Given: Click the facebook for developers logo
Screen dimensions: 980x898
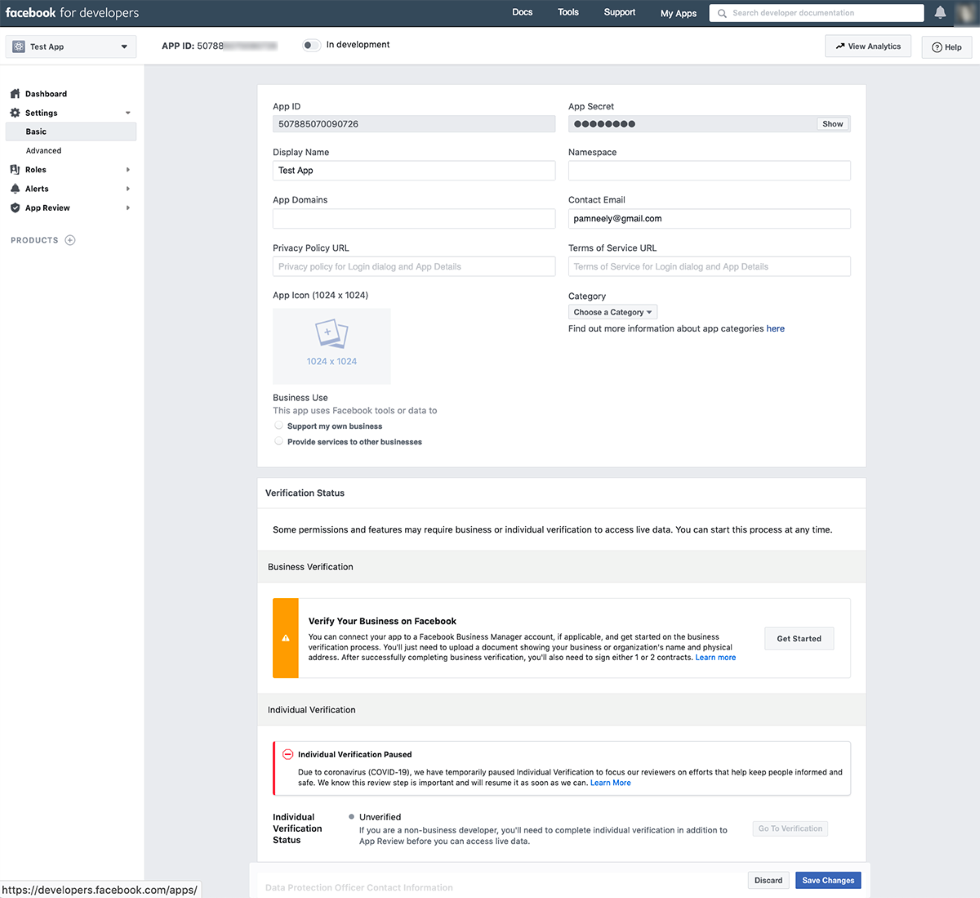Looking at the screenshot, I should (72, 12).
